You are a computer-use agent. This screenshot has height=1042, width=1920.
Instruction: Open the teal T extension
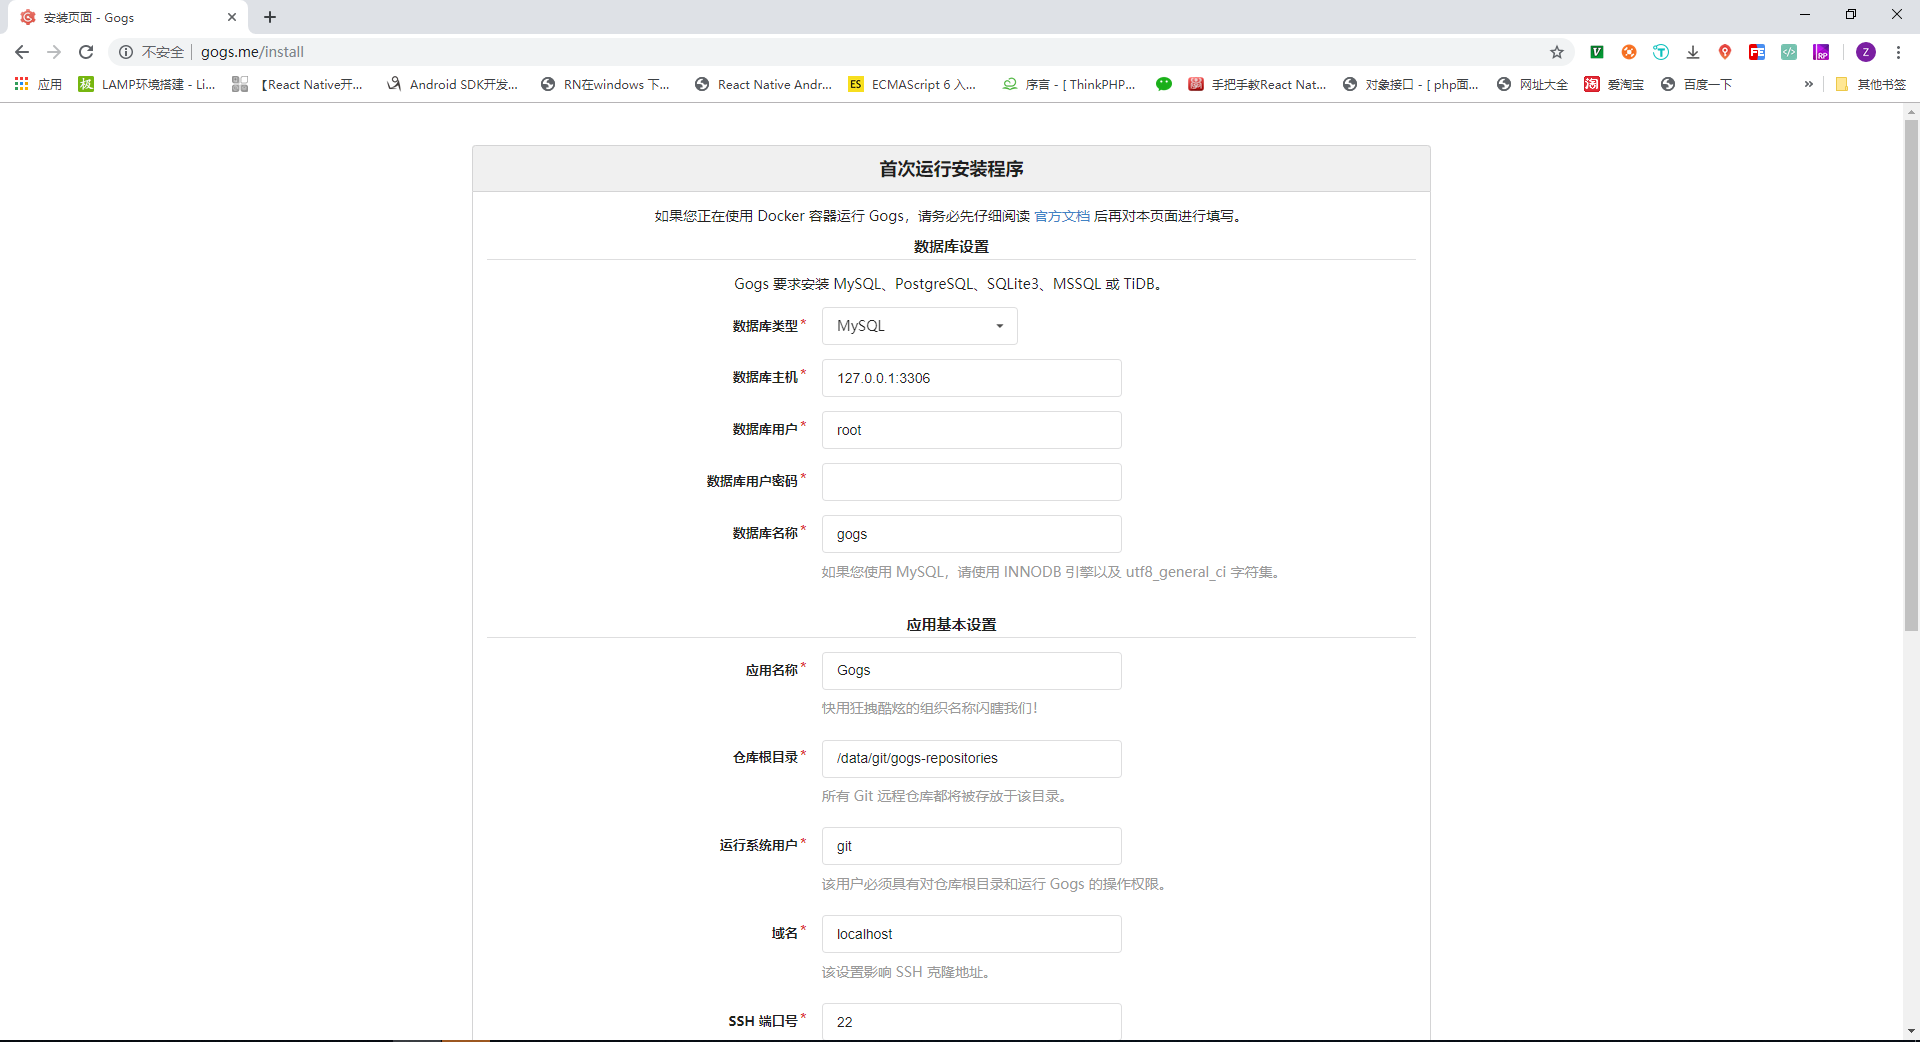pyautogui.click(x=1661, y=52)
